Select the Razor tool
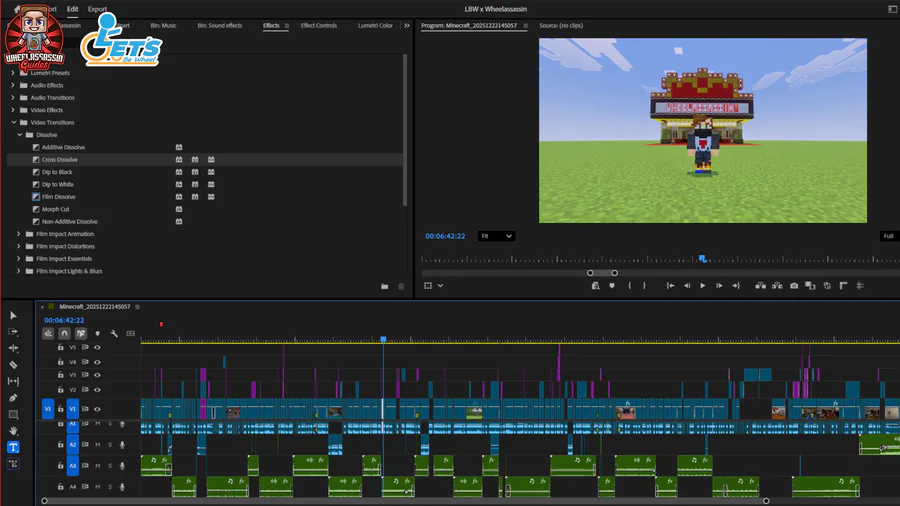Viewport: 900px width, 506px height. (13, 365)
